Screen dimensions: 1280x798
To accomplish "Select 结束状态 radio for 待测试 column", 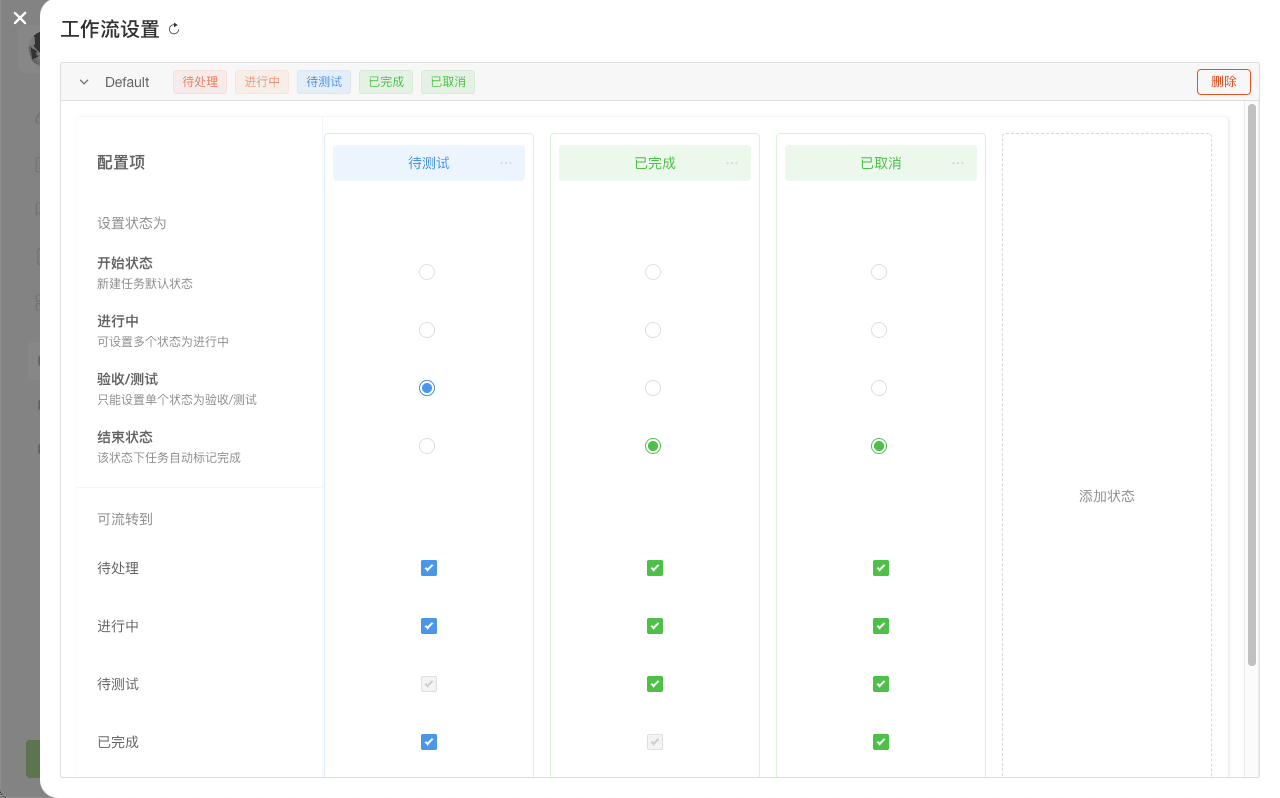I will [x=427, y=446].
